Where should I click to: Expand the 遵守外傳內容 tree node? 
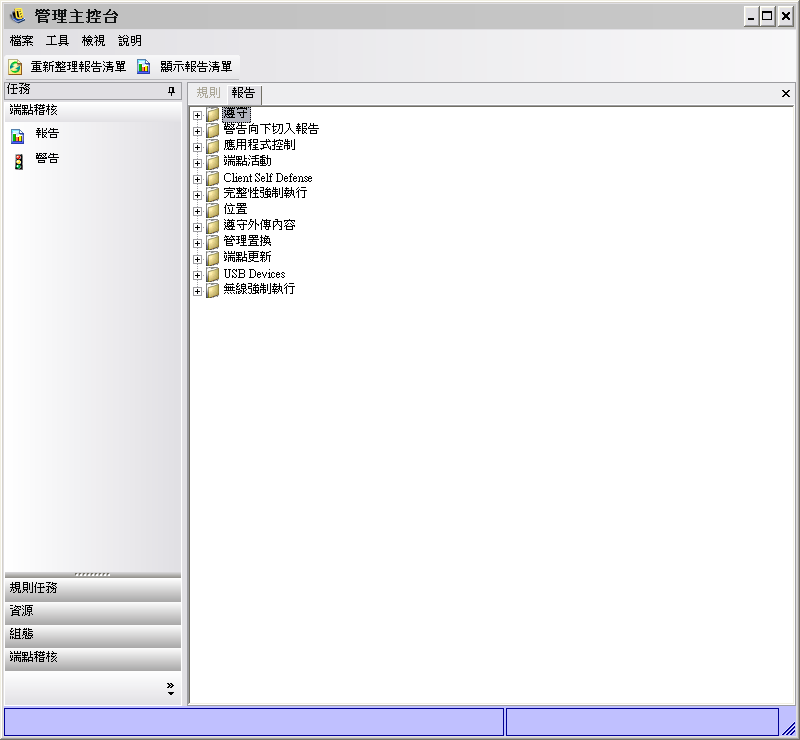(x=197, y=227)
